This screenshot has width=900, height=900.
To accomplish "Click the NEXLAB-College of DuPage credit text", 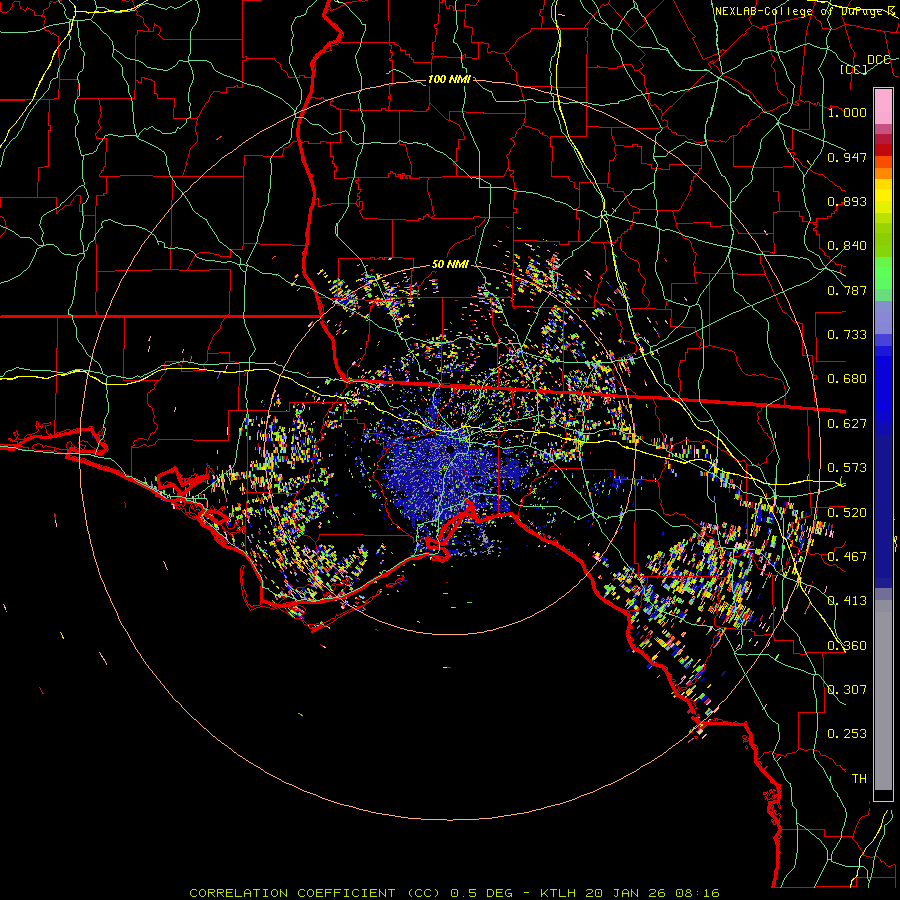I will [x=805, y=11].
